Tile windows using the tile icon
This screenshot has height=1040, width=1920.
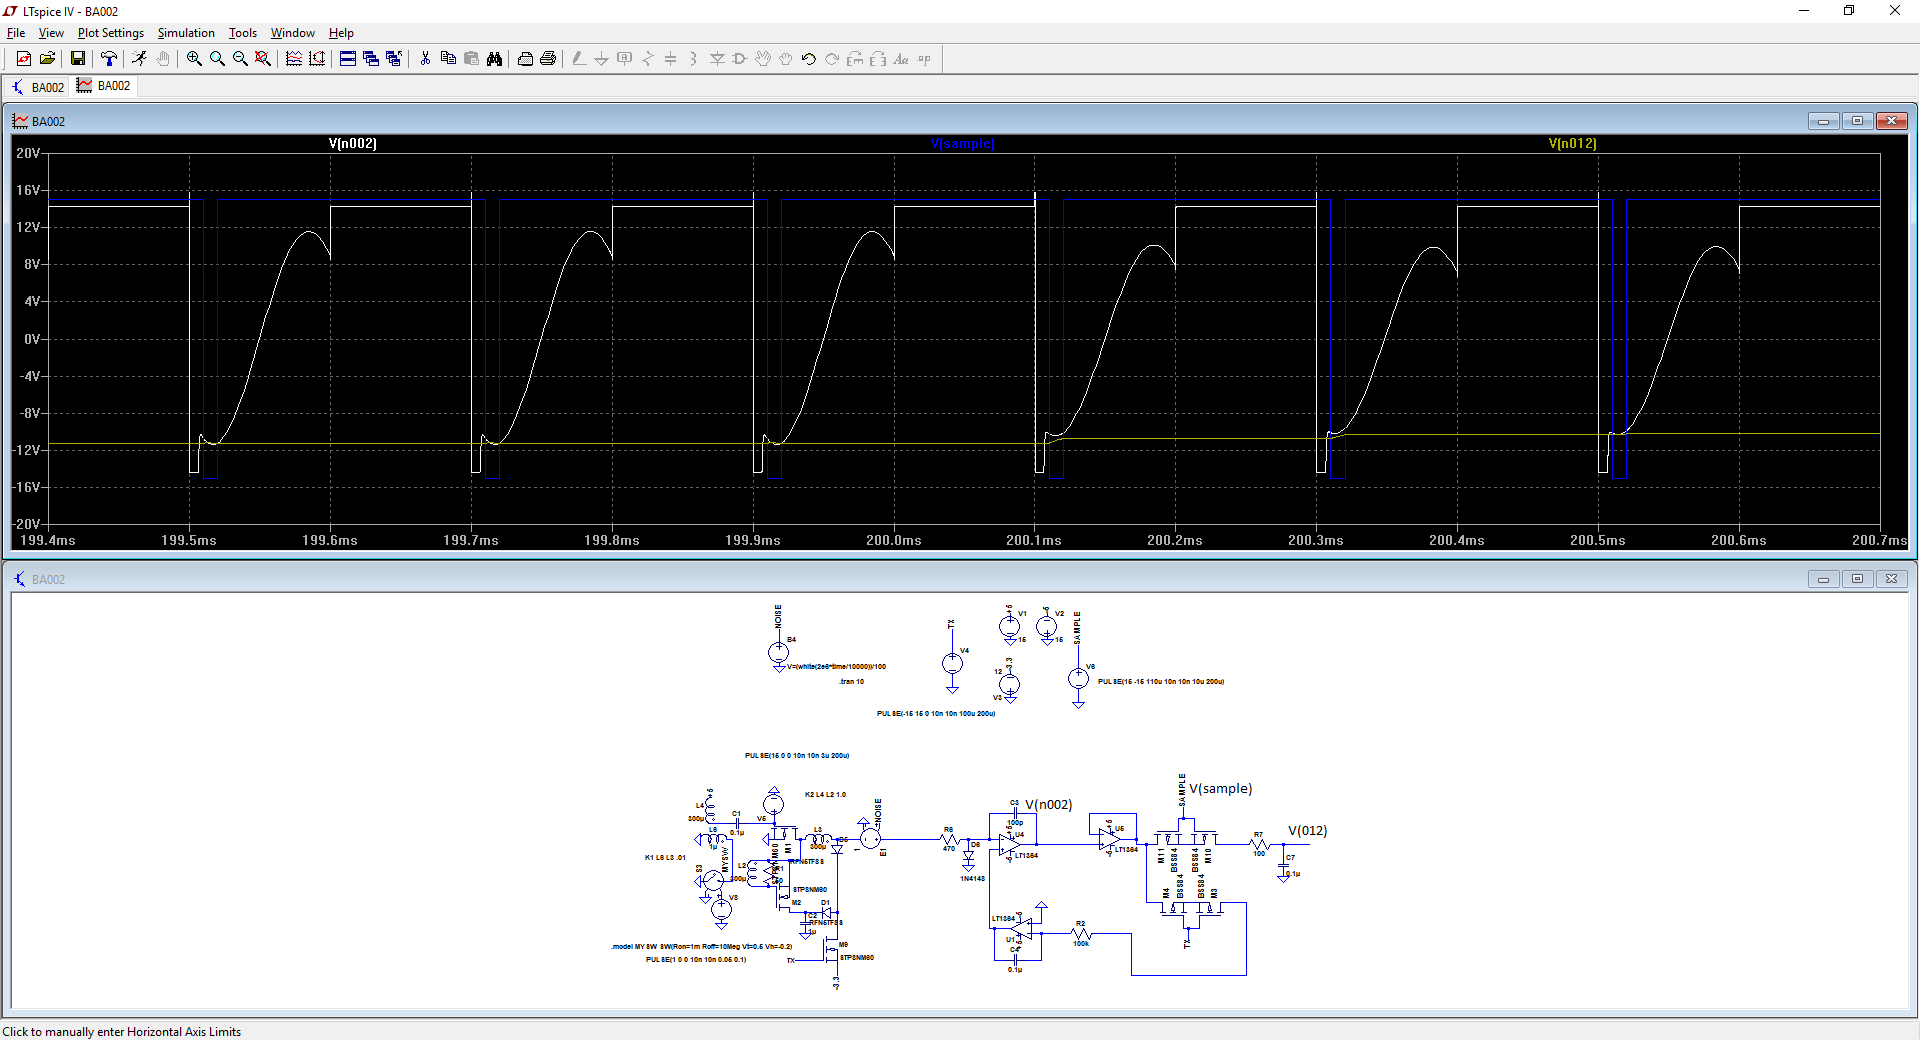[348, 59]
